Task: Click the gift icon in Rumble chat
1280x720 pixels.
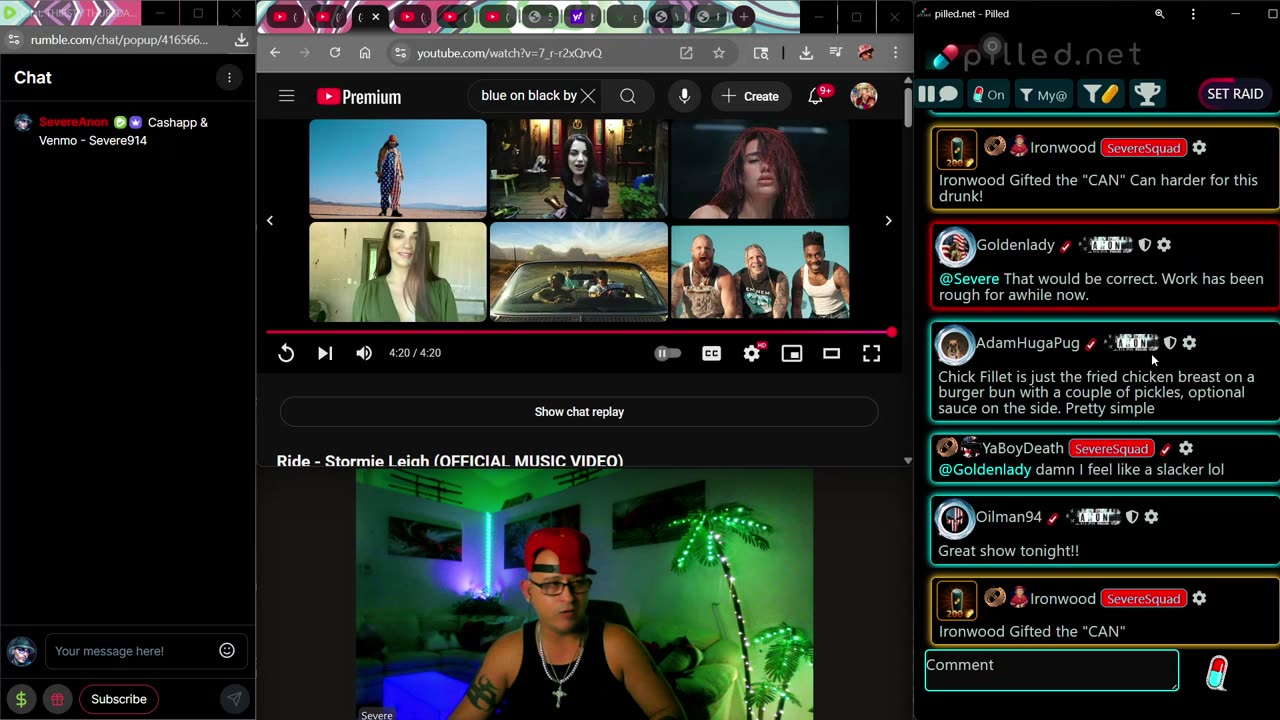Action: 58,699
